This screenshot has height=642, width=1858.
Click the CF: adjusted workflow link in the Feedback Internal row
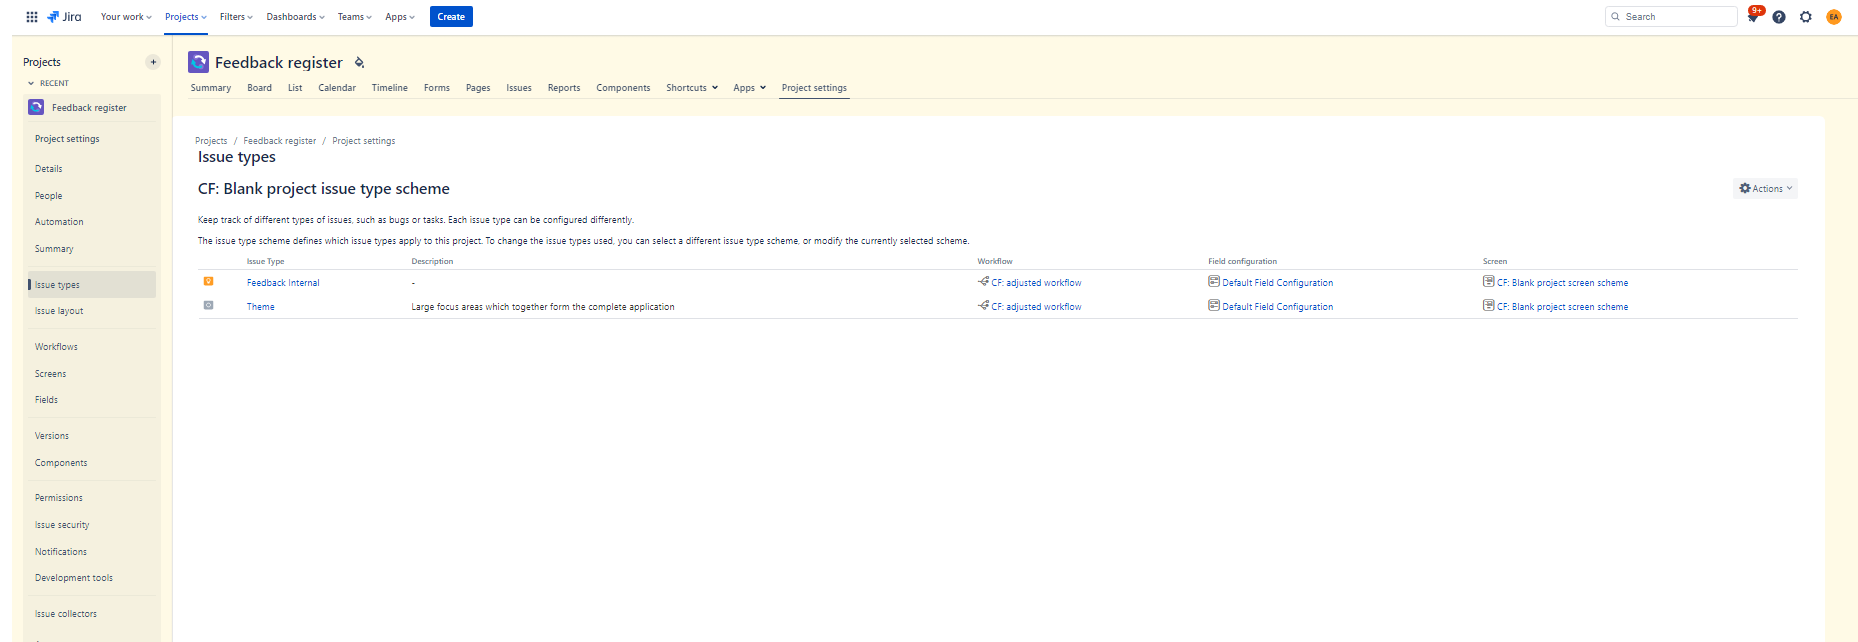coord(1036,283)
